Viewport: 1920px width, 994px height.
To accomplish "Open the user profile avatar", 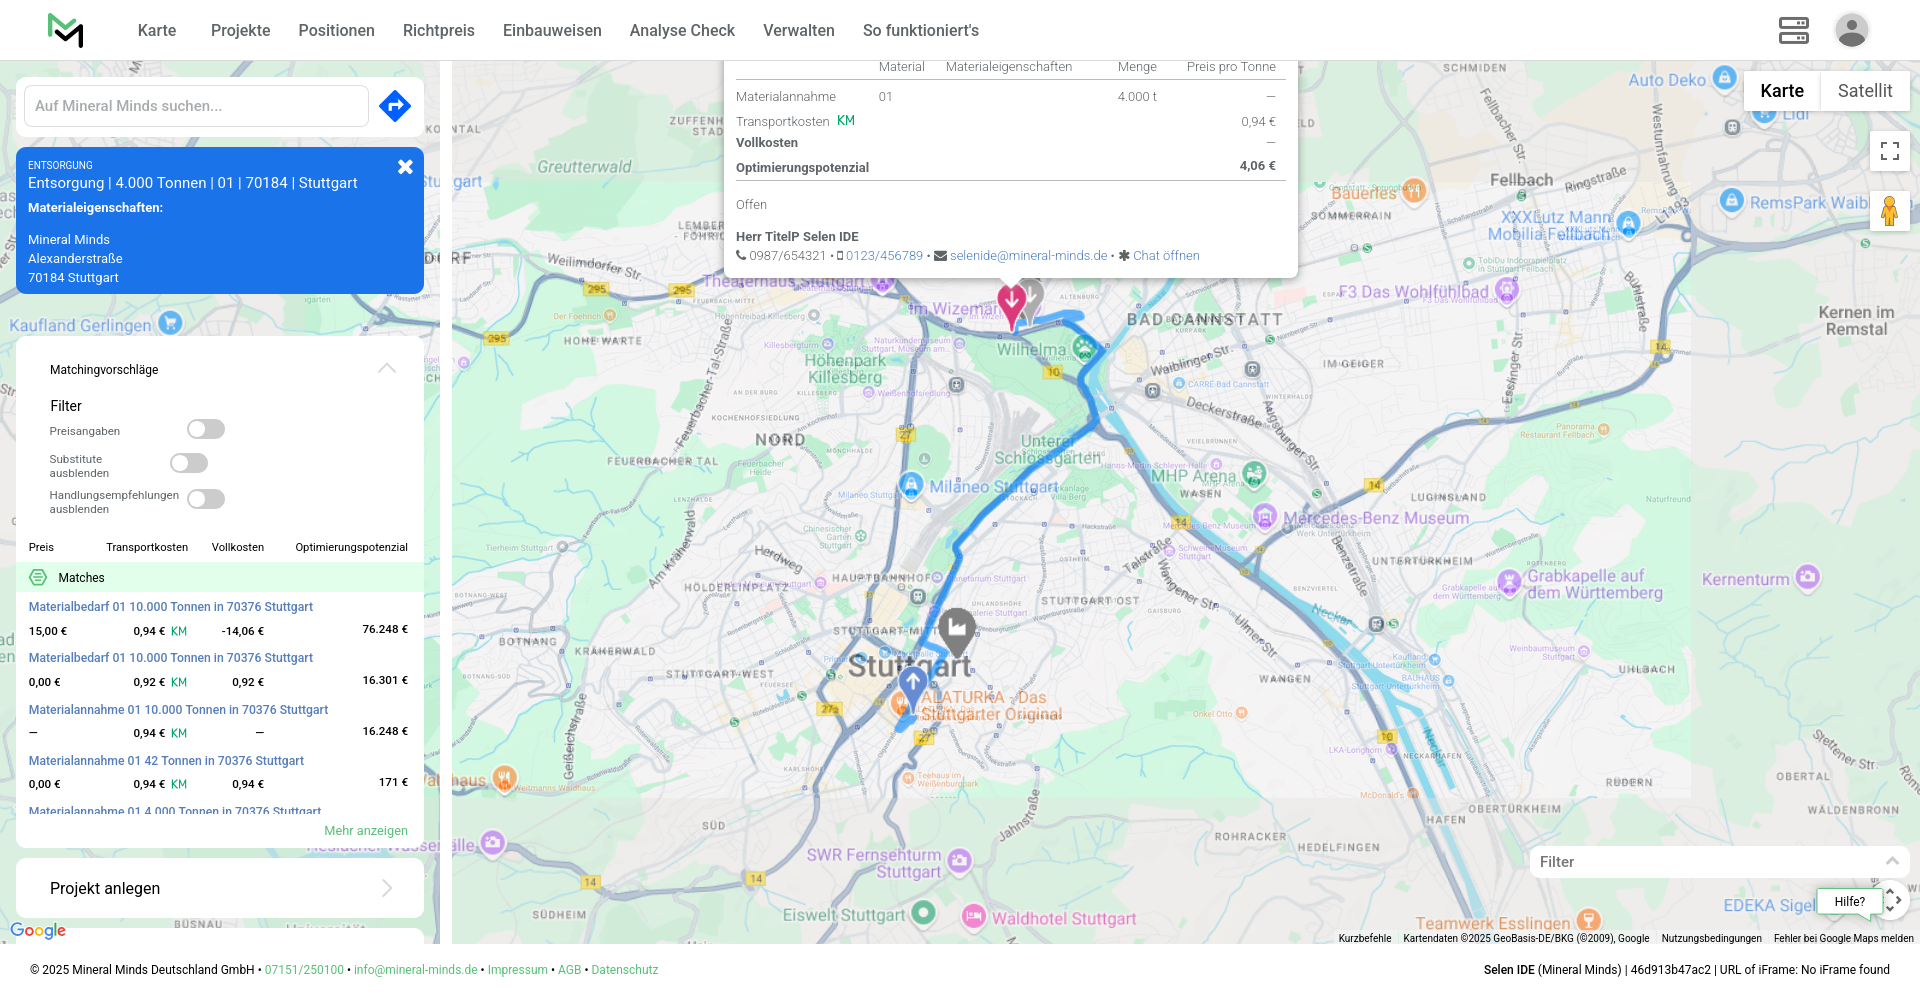I will click(1851, 30).
